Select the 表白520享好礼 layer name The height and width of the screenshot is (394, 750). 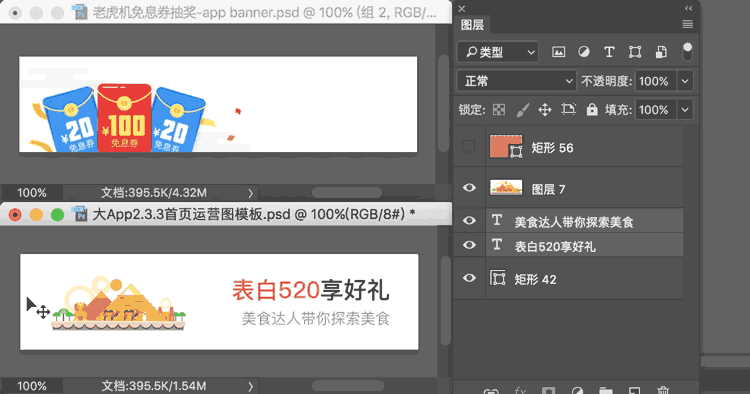click(555, 246)
